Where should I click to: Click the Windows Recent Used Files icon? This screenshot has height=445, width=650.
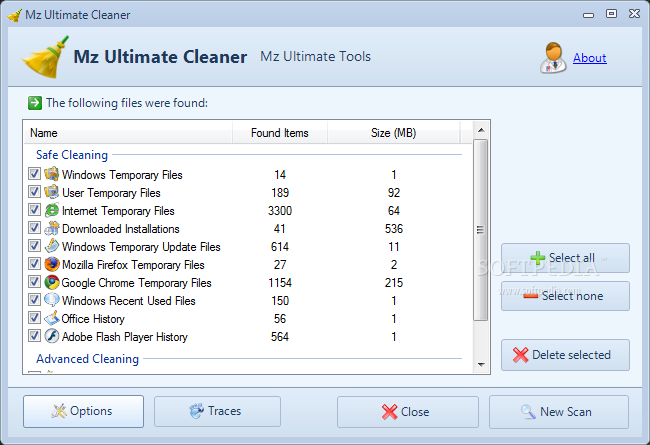[x=51, y=300]
